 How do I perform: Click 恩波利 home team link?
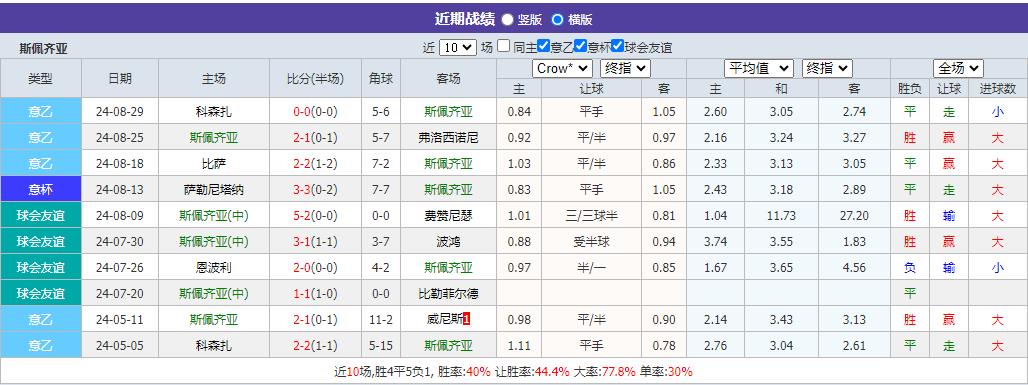[214, 268]
